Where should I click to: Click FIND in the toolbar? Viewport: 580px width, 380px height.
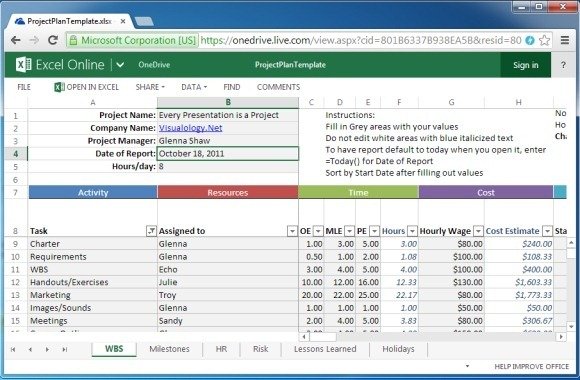pos(232,87)
